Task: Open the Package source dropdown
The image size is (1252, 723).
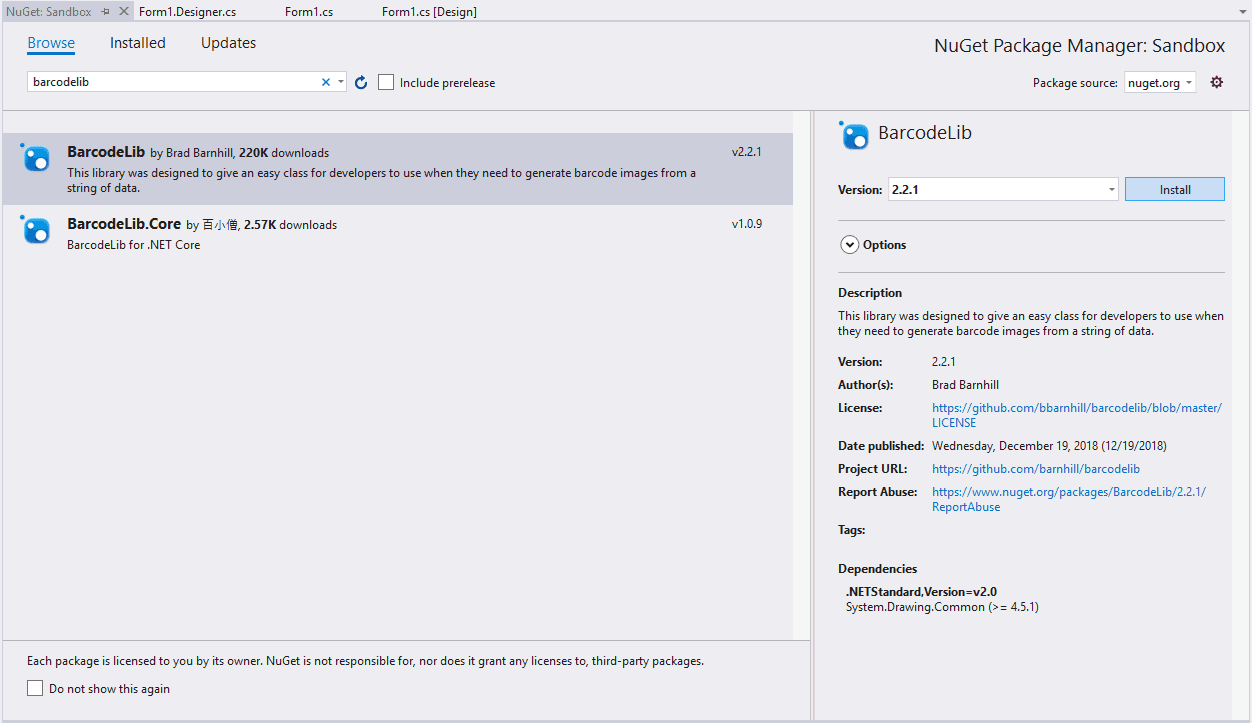Action: pyautogui.click(x=1160, y=82)
